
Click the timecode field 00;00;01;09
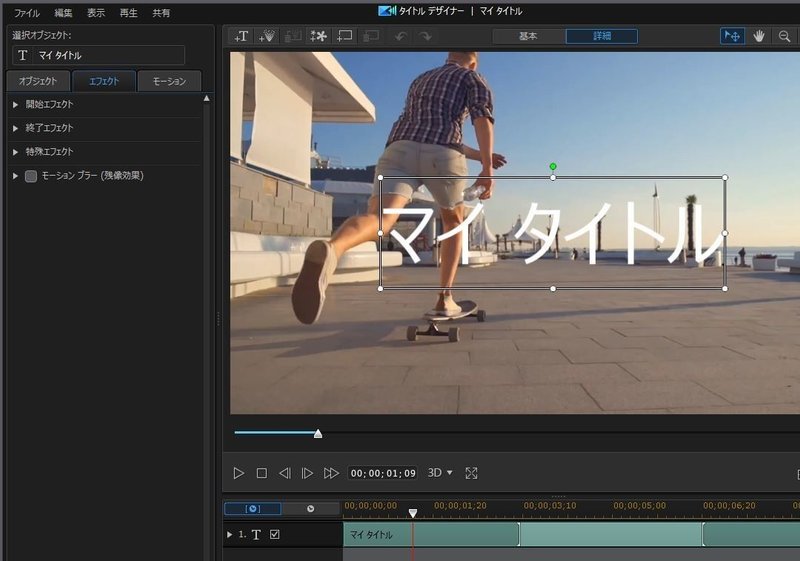(383, 473)
